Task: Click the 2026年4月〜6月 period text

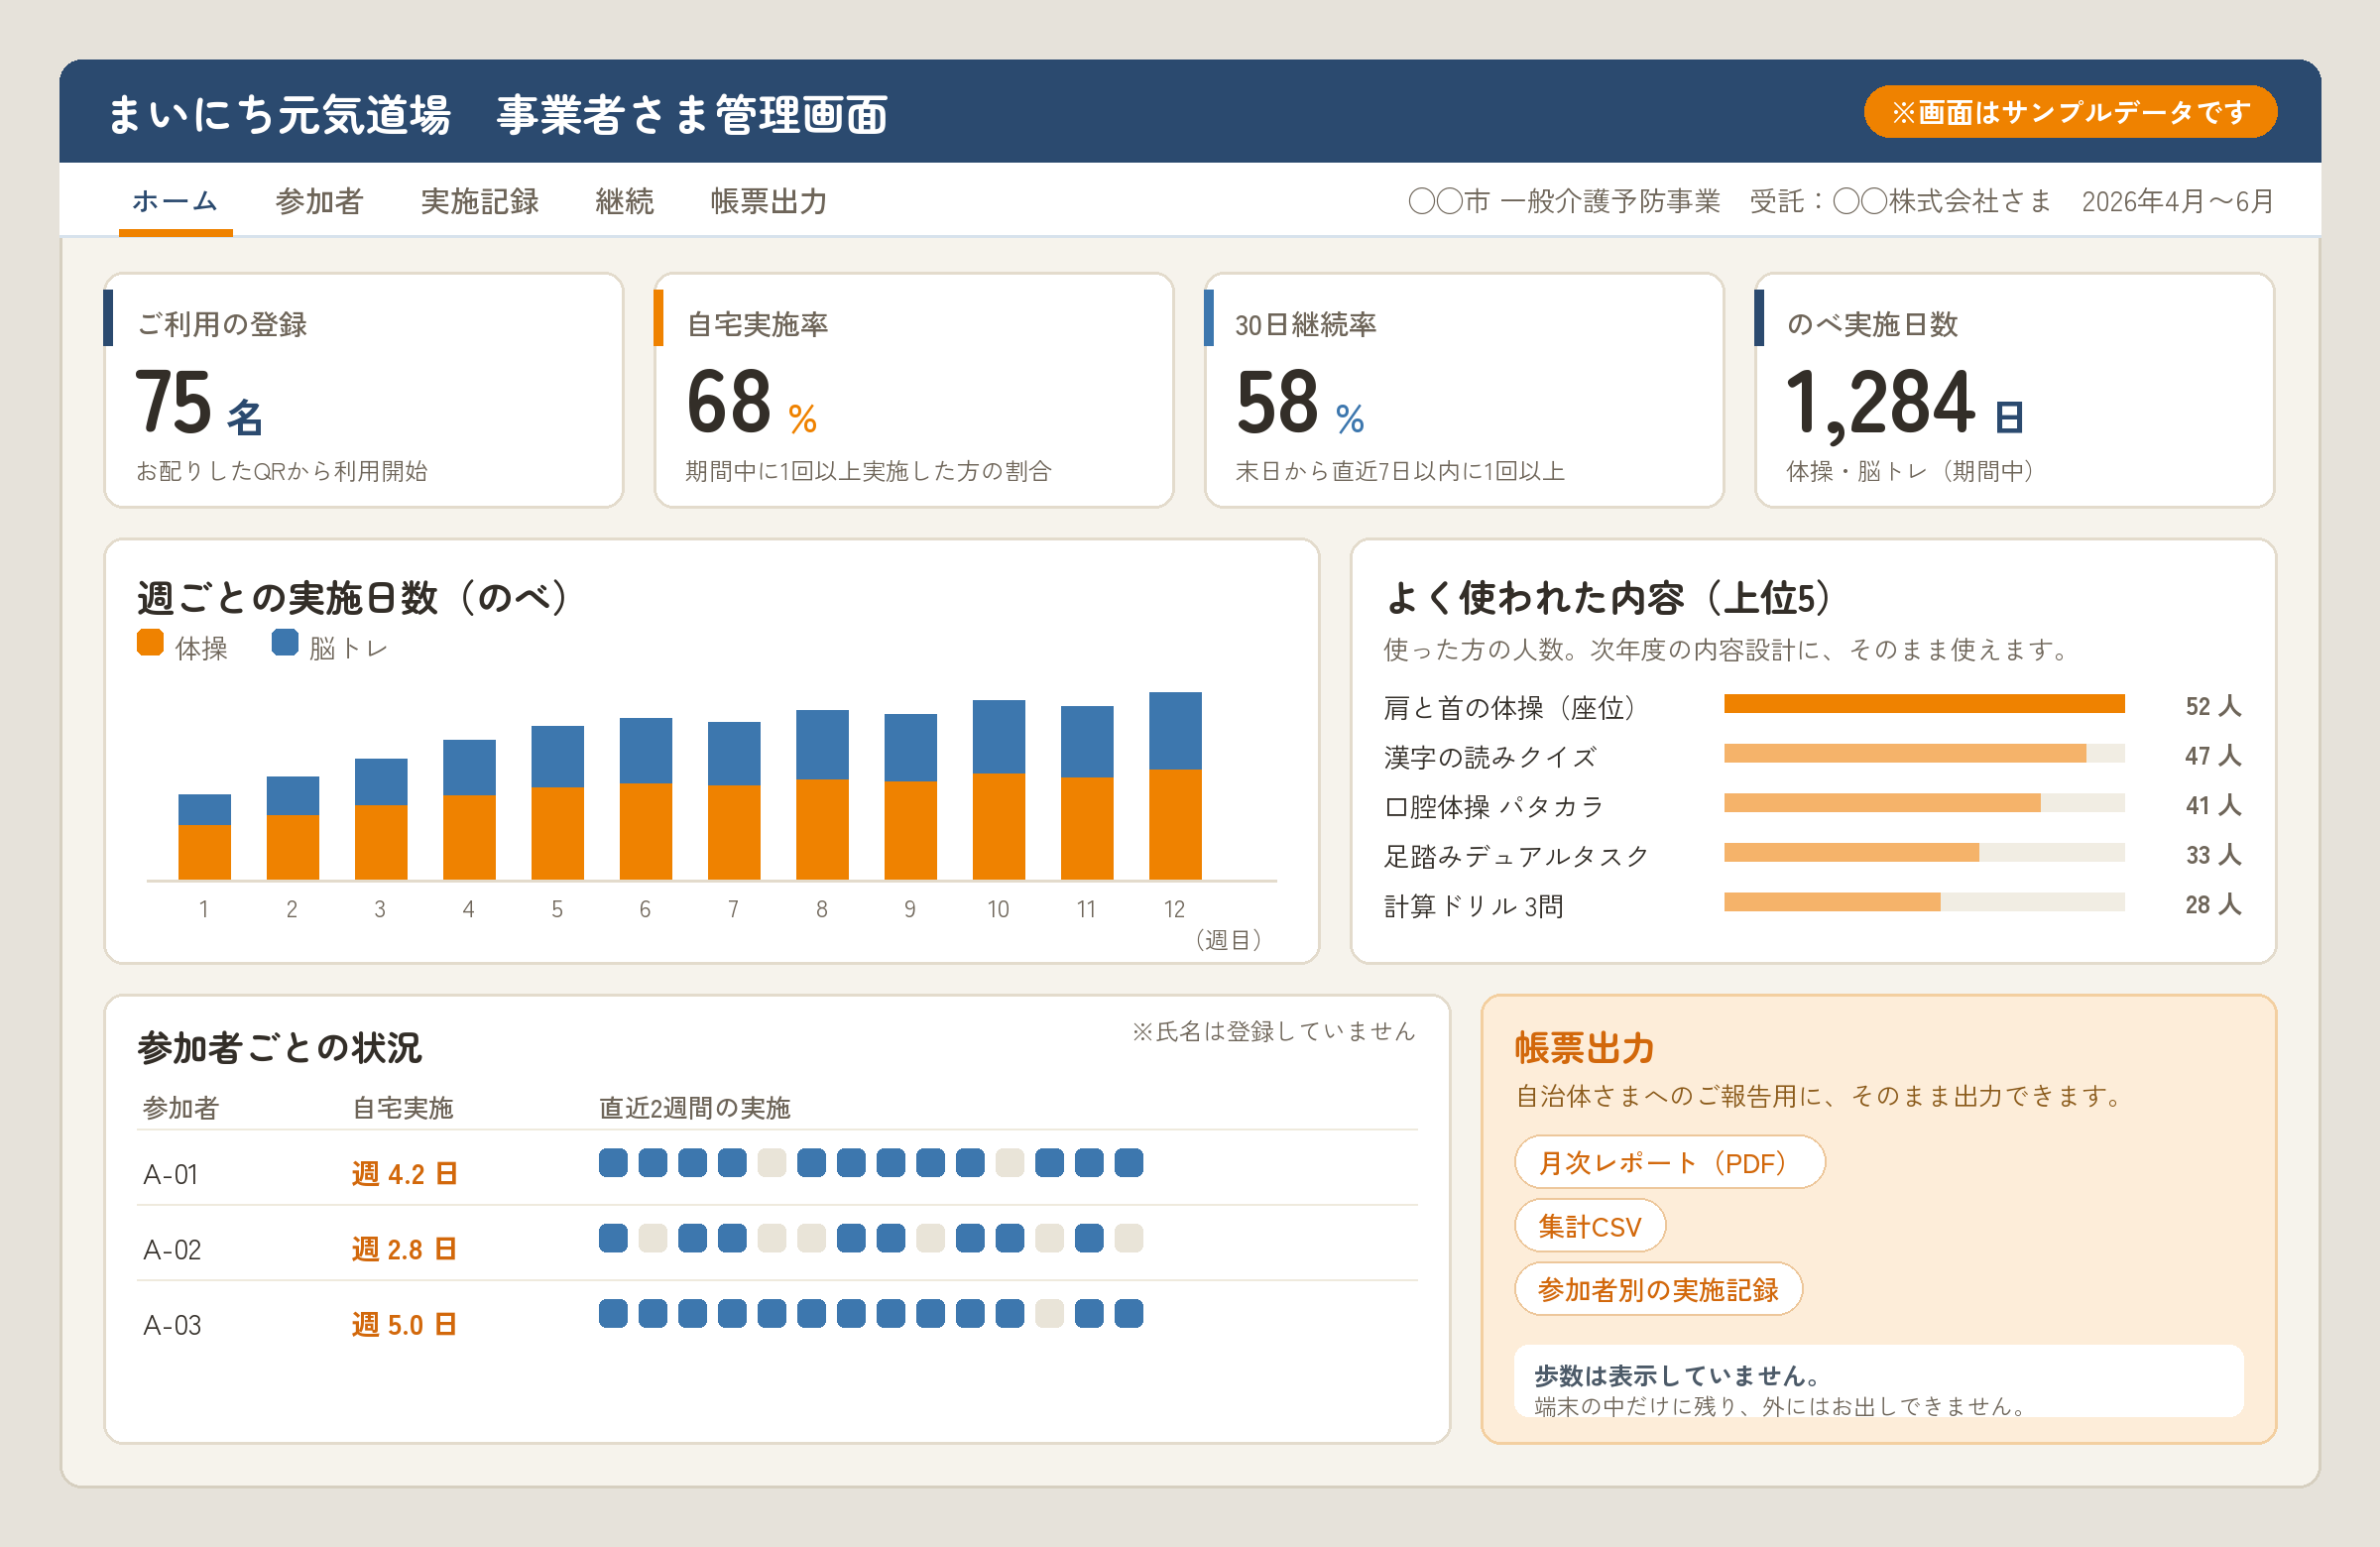Action: [x=2177, y=201]
